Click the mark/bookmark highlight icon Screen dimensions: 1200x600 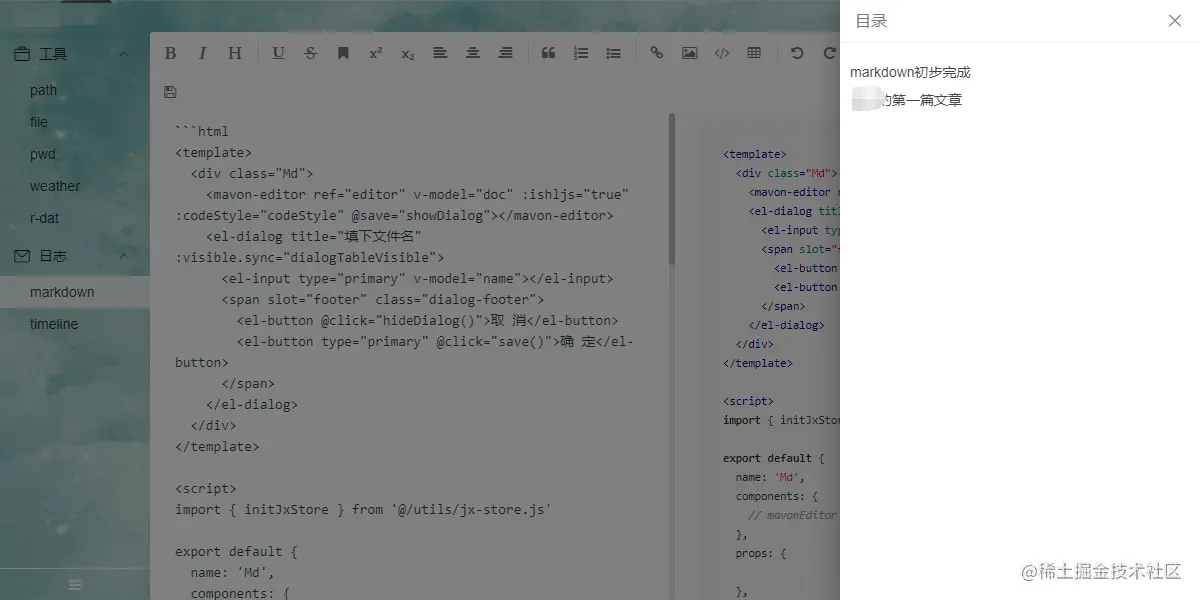tap(343, 53)
